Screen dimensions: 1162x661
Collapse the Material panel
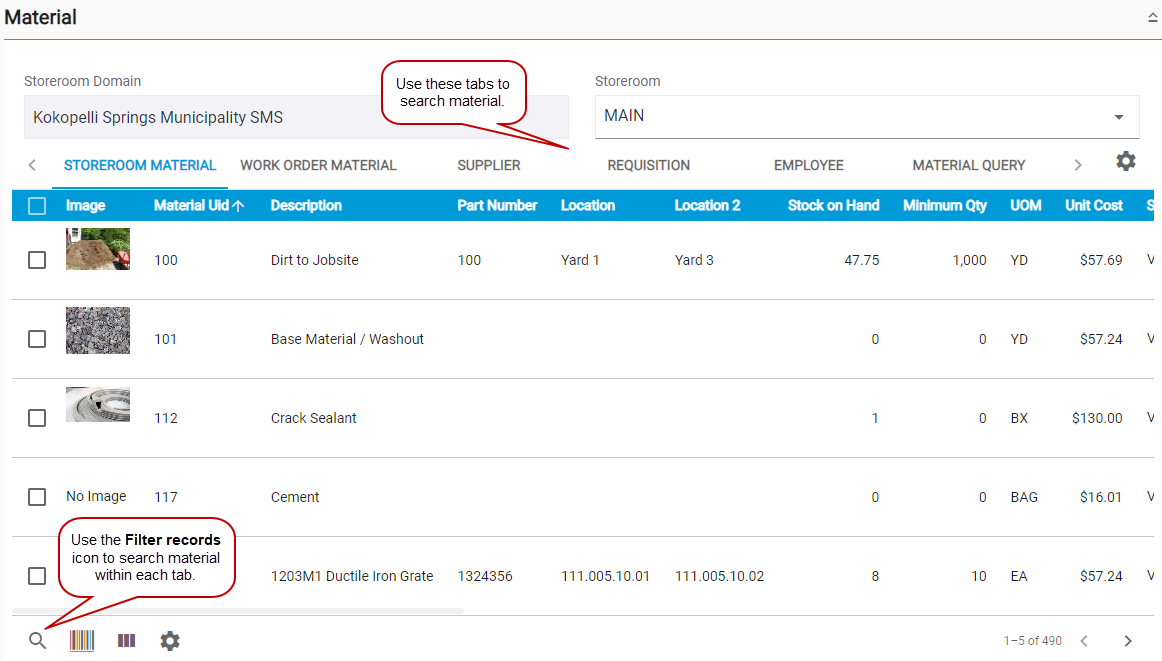click(1152, 18)
